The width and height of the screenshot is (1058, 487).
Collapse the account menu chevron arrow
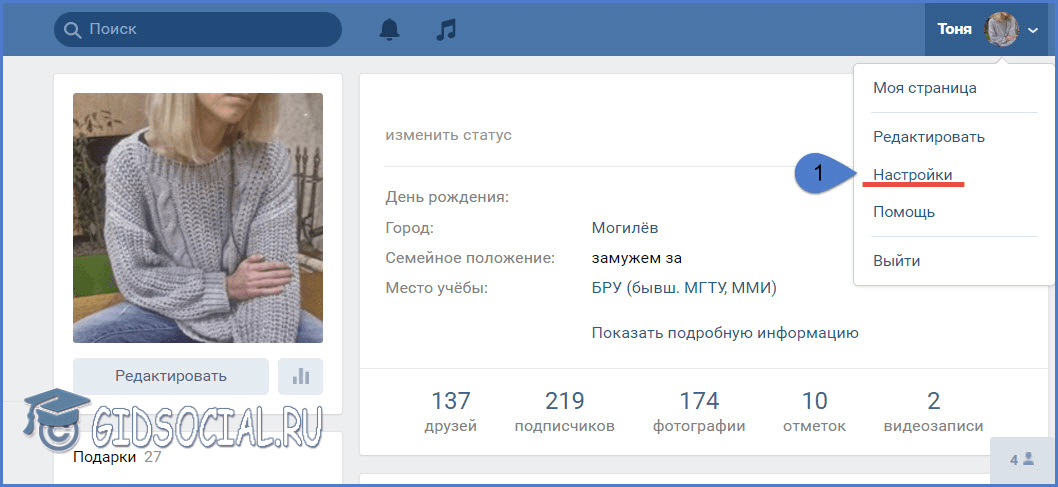1033,31
